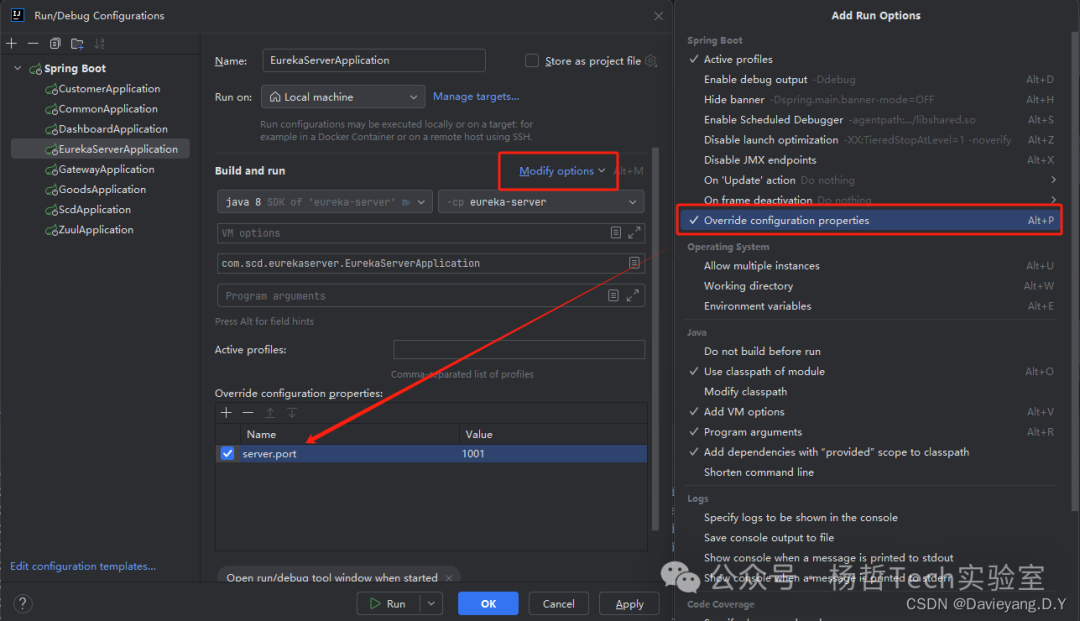Open -cp eureka-server classpath dropdown
This screenshot has height=621, width=1080.
pyautogui.click(x=541, y=202)
